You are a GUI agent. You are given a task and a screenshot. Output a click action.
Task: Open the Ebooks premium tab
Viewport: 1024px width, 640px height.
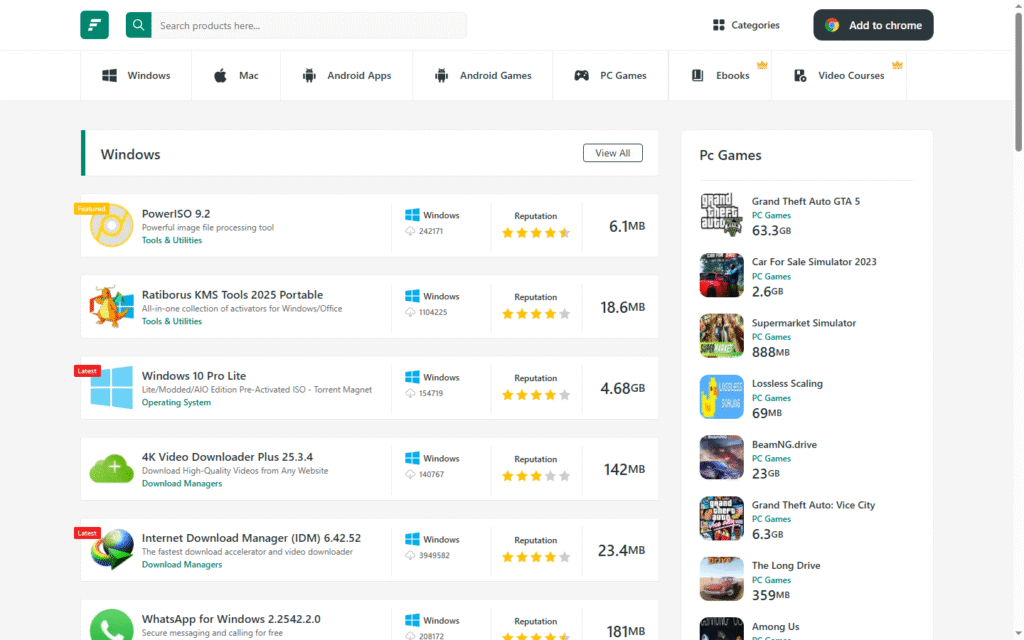click(720, 76)
